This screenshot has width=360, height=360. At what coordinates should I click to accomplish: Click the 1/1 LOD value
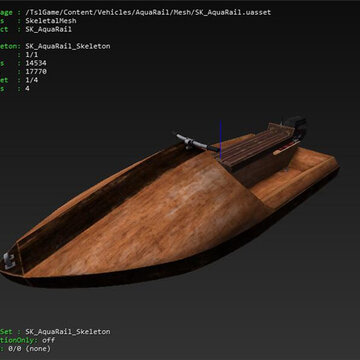click(32, 55)
